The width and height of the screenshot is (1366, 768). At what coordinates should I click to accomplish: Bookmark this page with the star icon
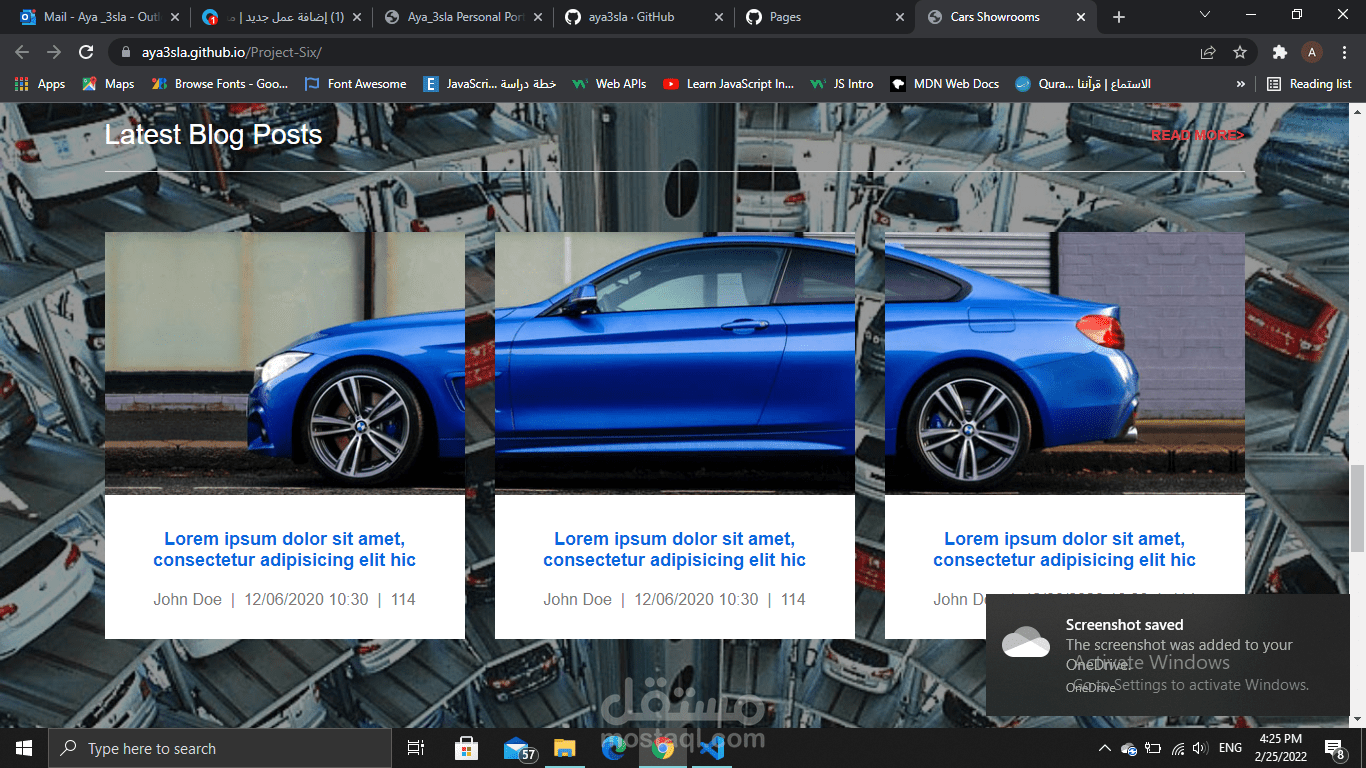click(x=1240, y=52)
